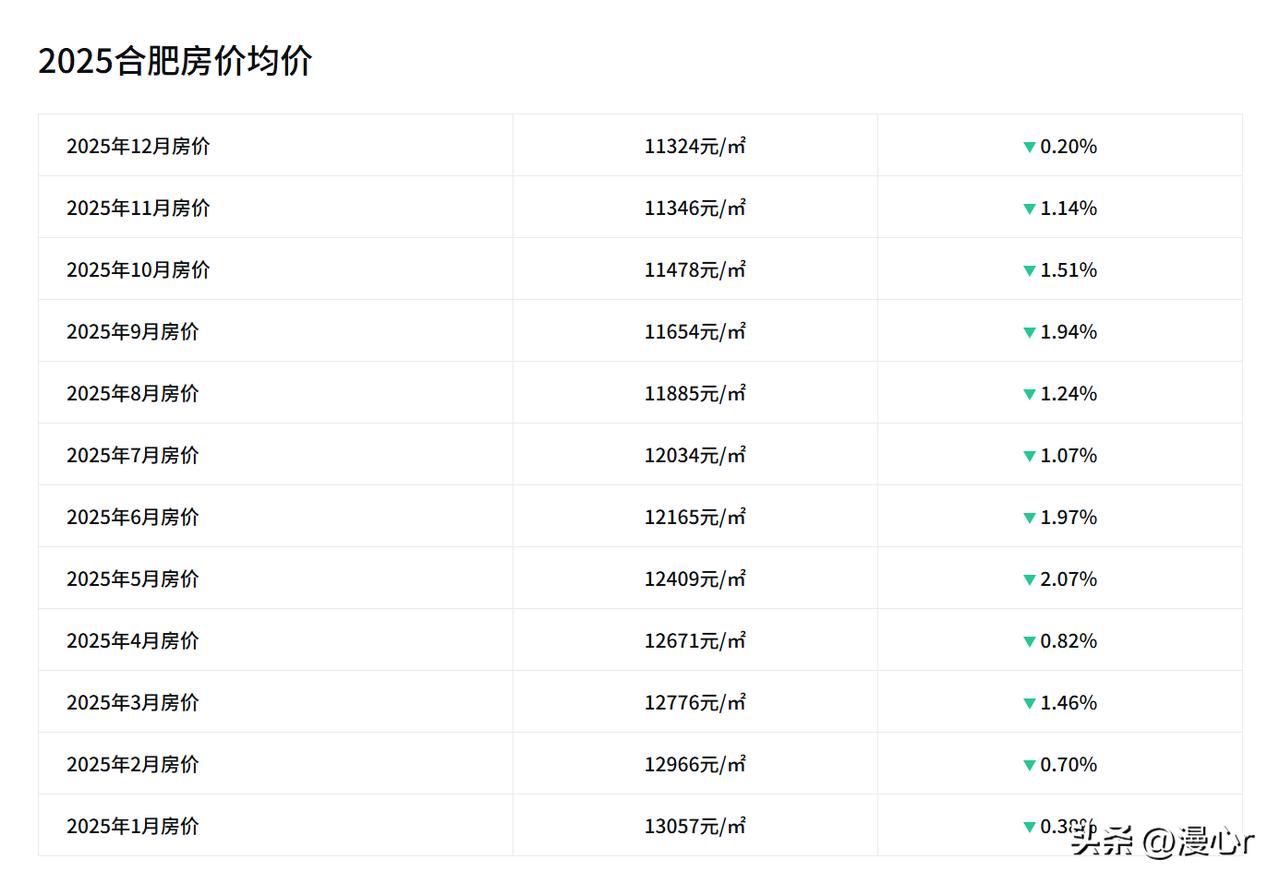Screen dimensions: 1280x883
Task: Click the down arrow next to 0.82%
Action: (1029, 642)
